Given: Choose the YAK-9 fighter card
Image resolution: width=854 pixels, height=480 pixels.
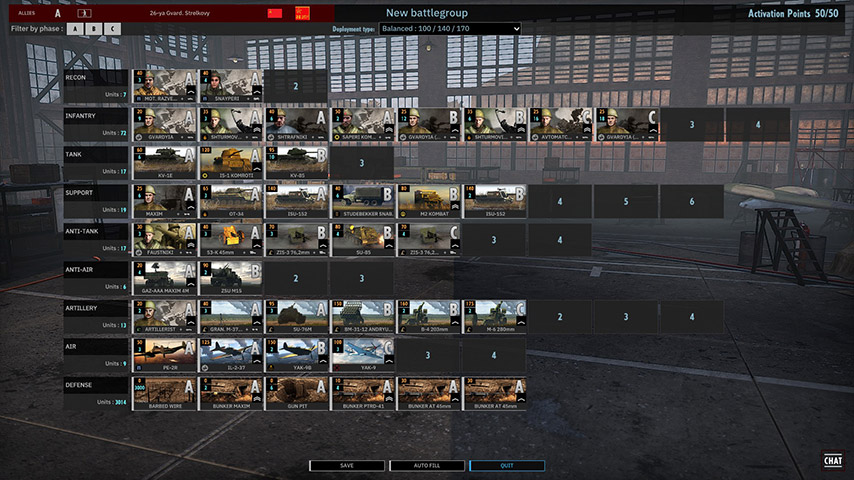Looking at the screenshot, I should click(362, 355).
